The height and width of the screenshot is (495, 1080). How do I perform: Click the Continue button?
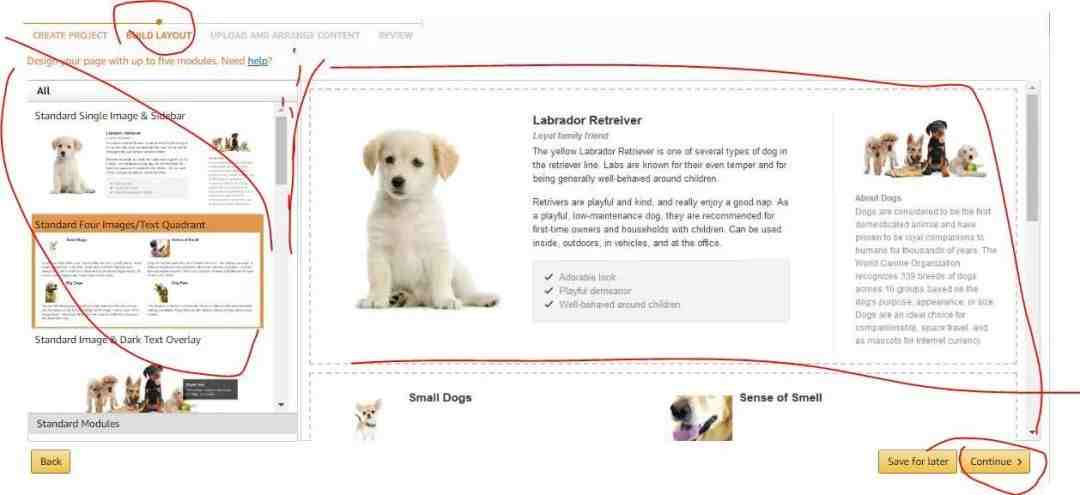[x=995, y=462]
